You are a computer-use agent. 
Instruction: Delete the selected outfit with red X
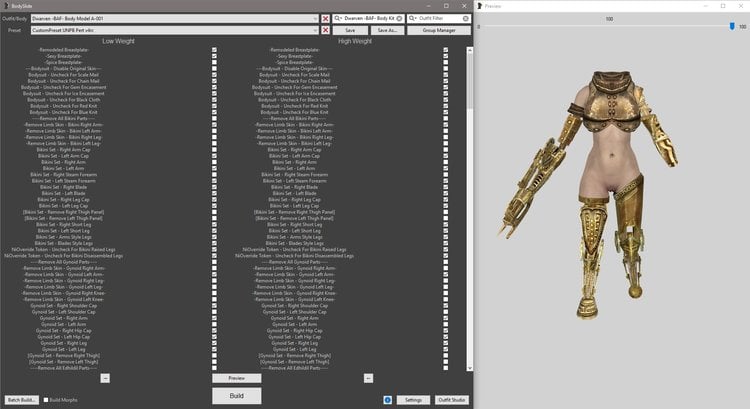[325, 19]
